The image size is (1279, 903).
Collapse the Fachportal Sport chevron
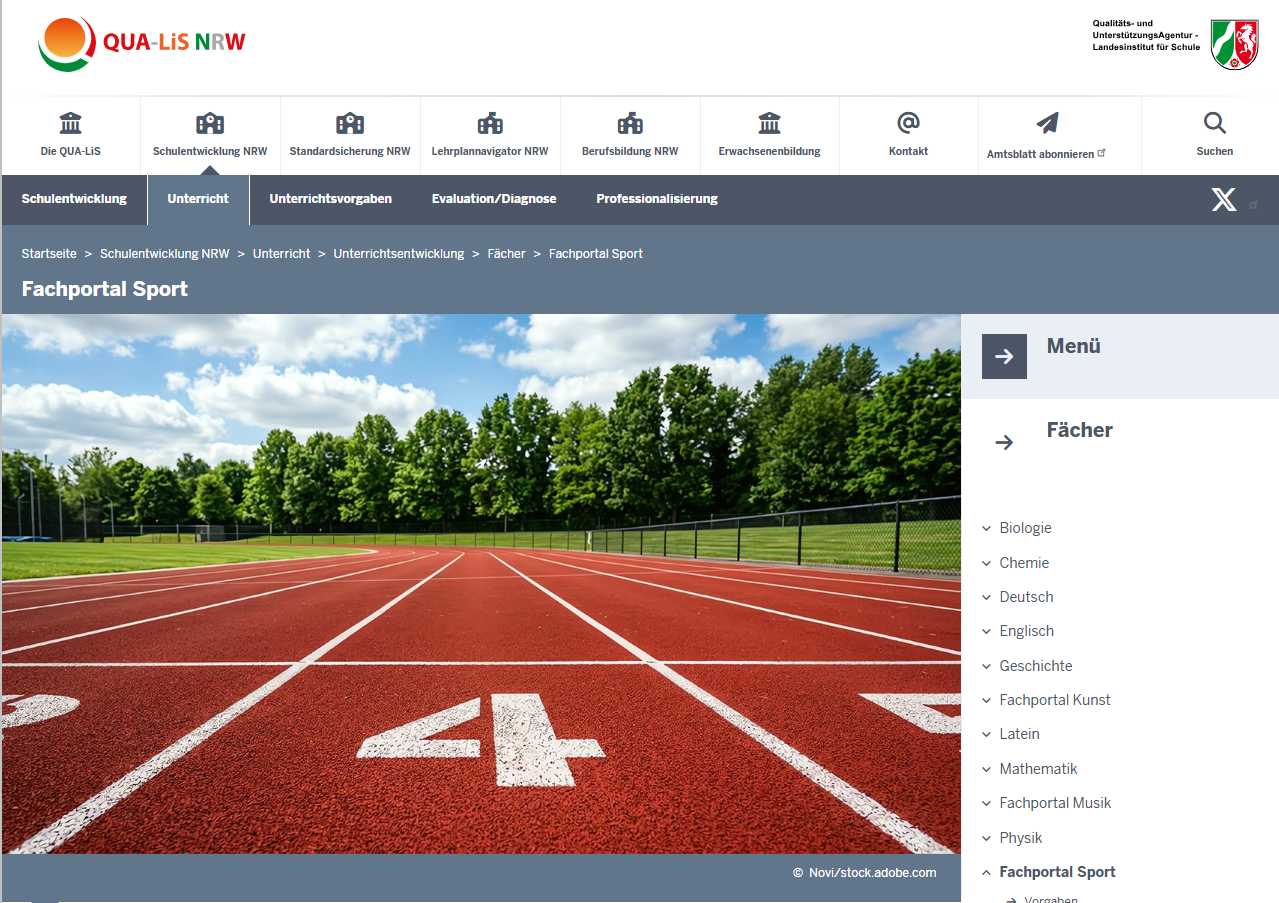click(986, 872)
